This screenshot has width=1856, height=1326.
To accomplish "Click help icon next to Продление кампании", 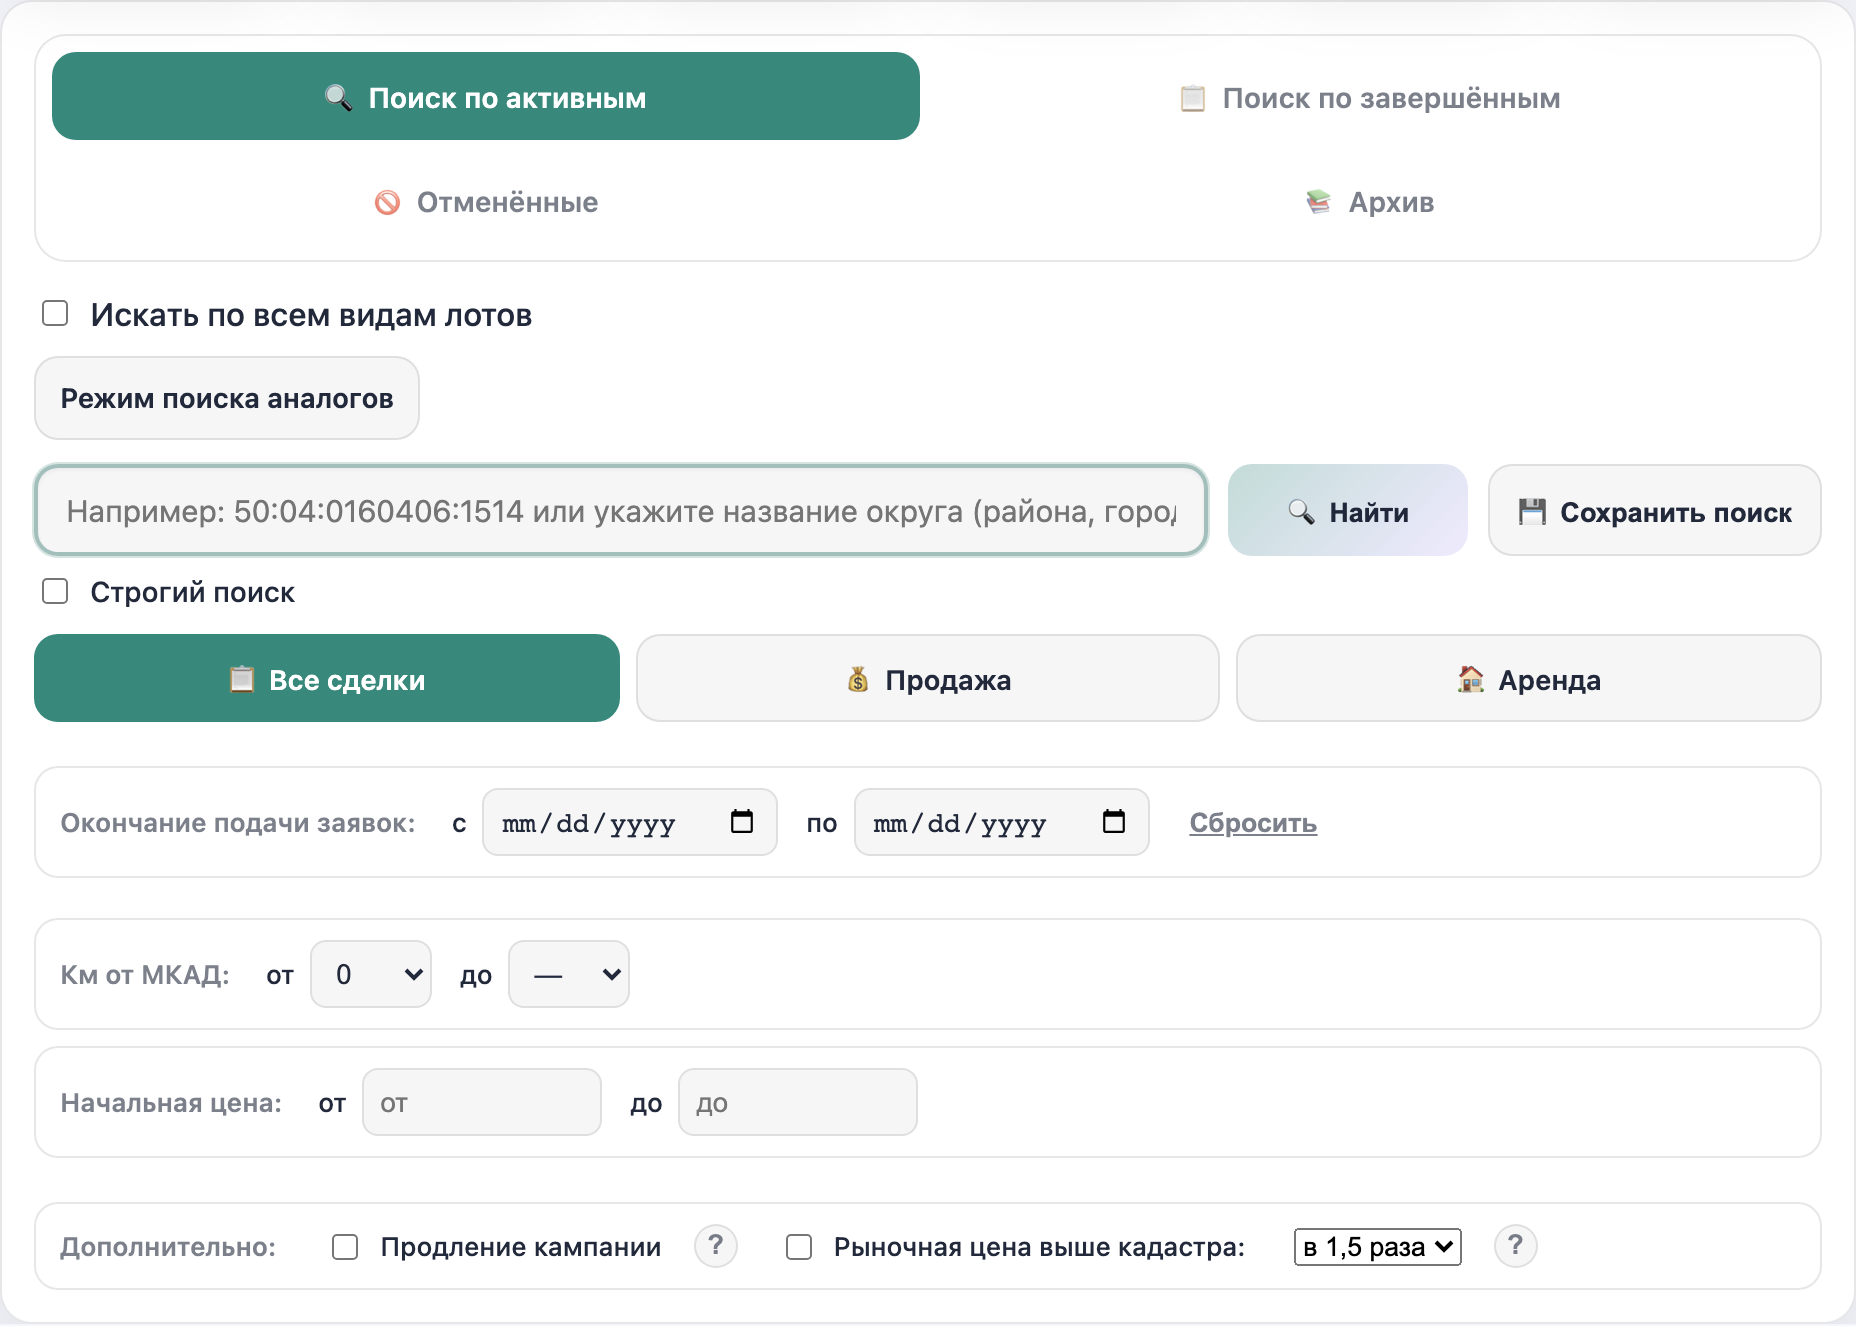I will tap(716, 1246).
